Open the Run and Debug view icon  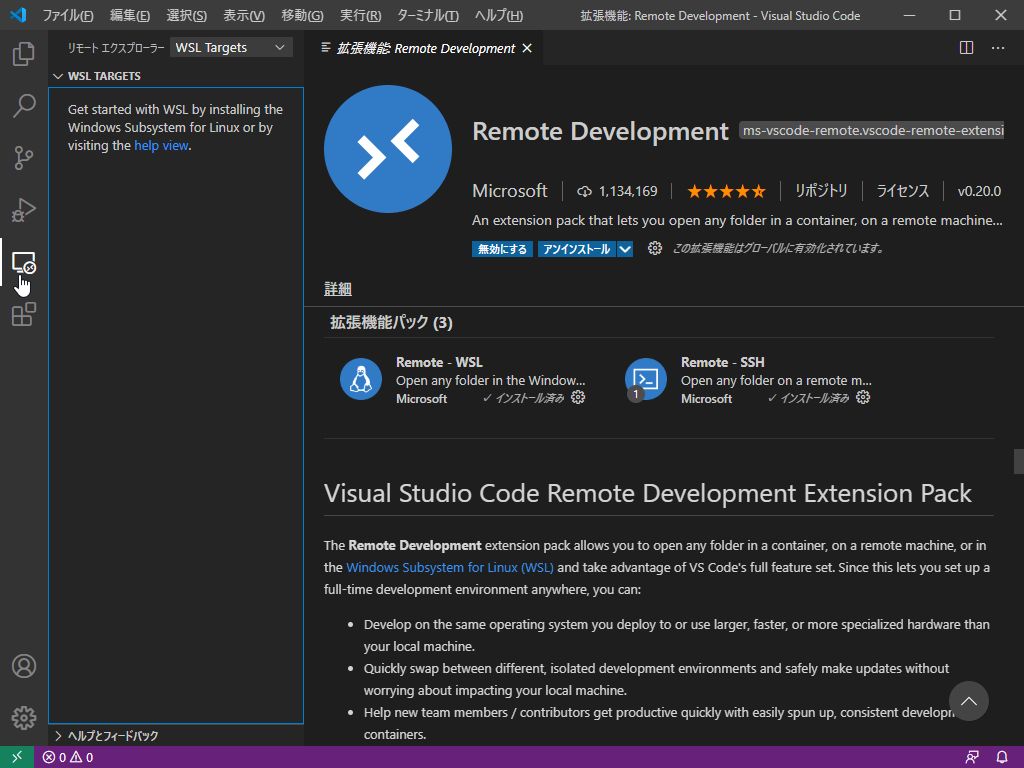coord(24,210)
